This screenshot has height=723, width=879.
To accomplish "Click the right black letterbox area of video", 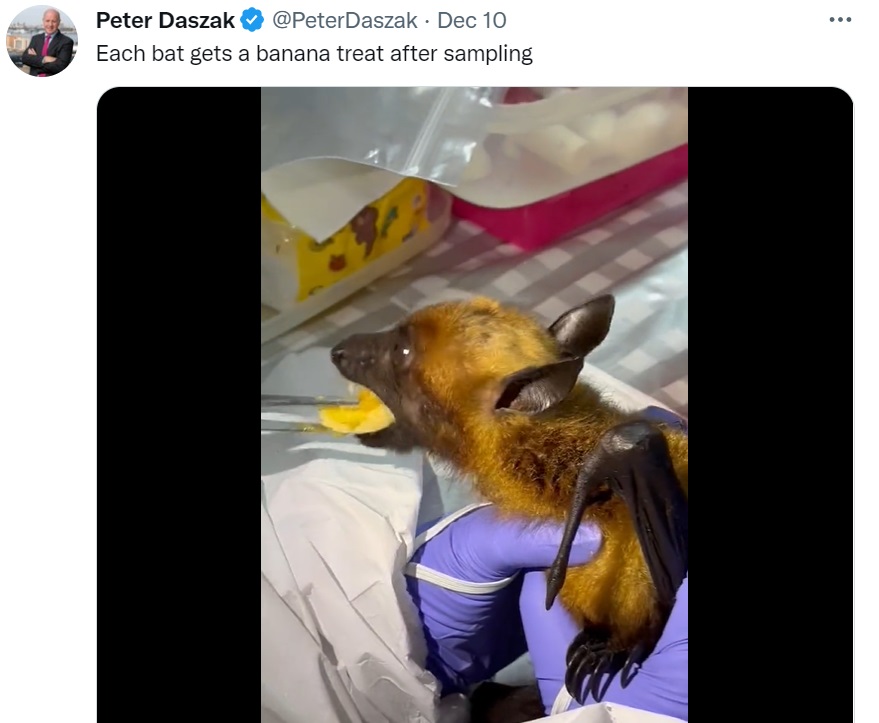I will (x=770, y=405).
